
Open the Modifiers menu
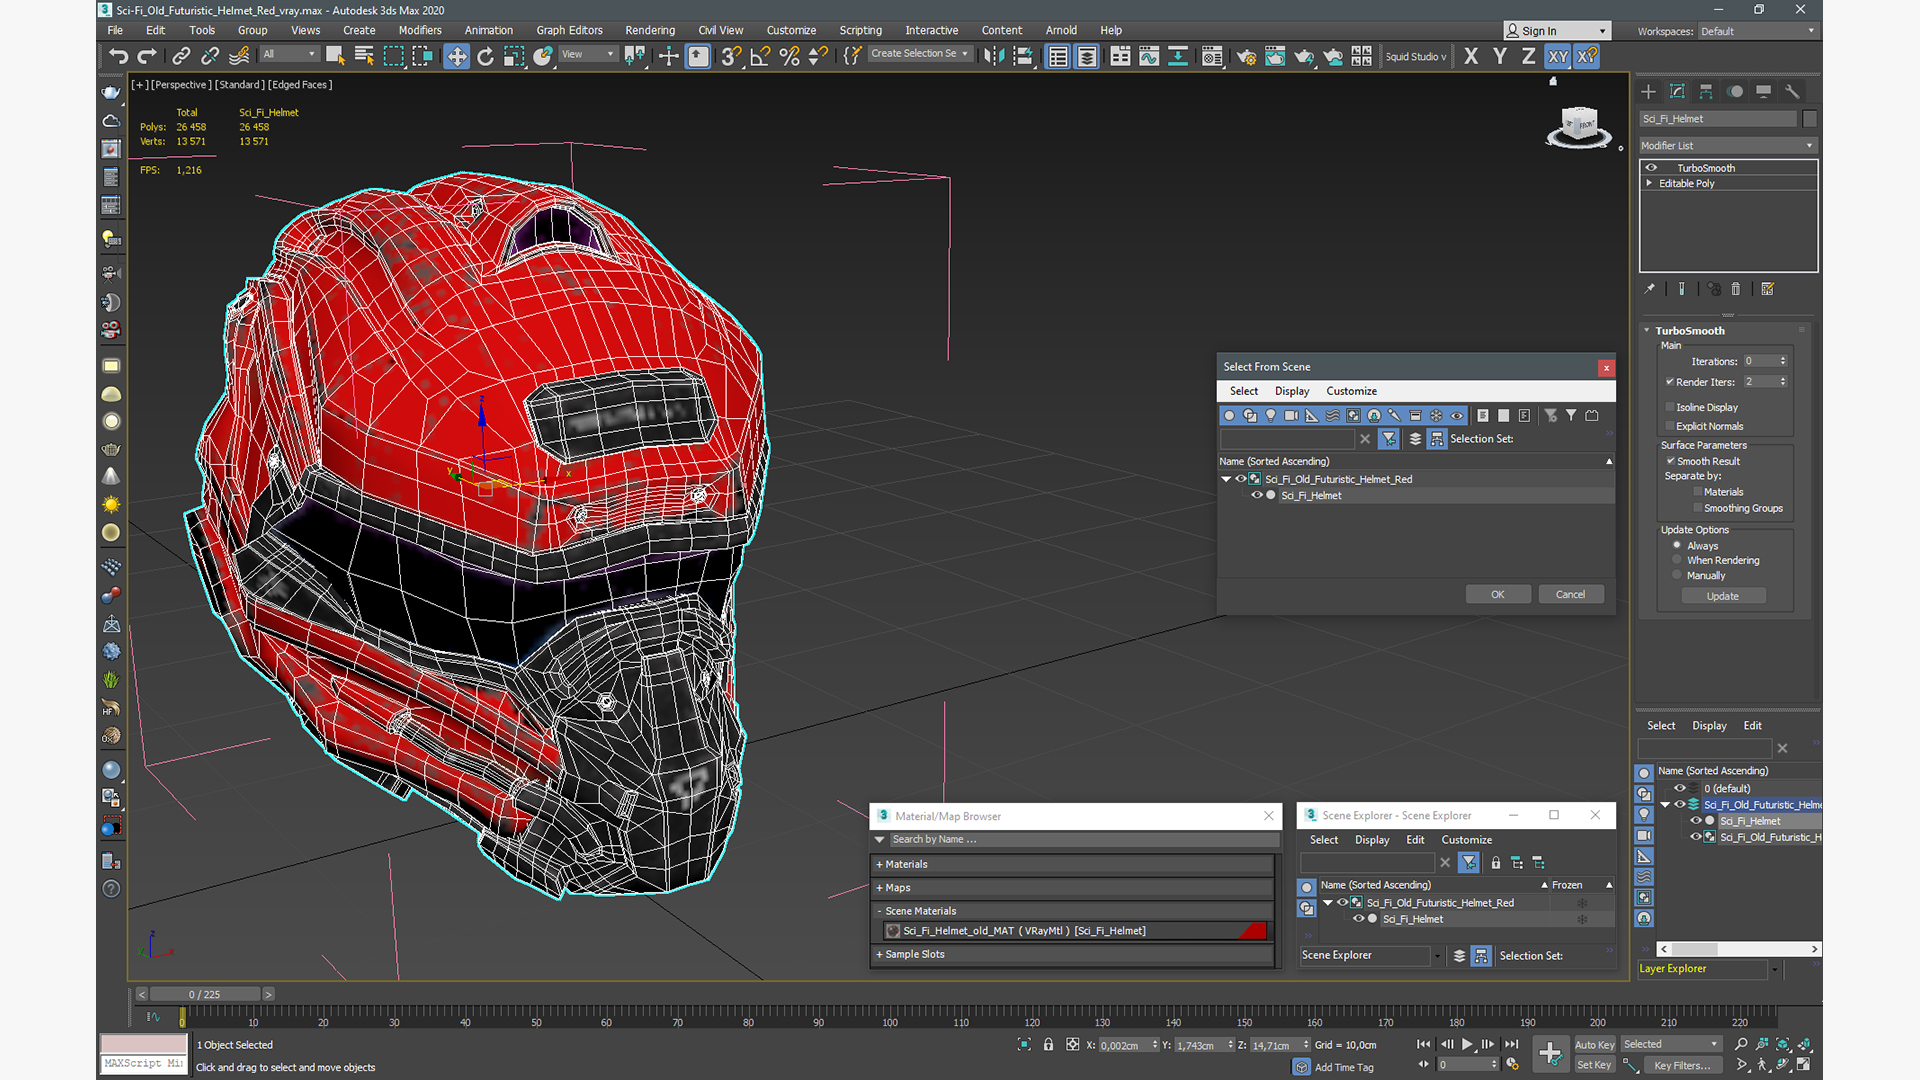tap(420, 30)
